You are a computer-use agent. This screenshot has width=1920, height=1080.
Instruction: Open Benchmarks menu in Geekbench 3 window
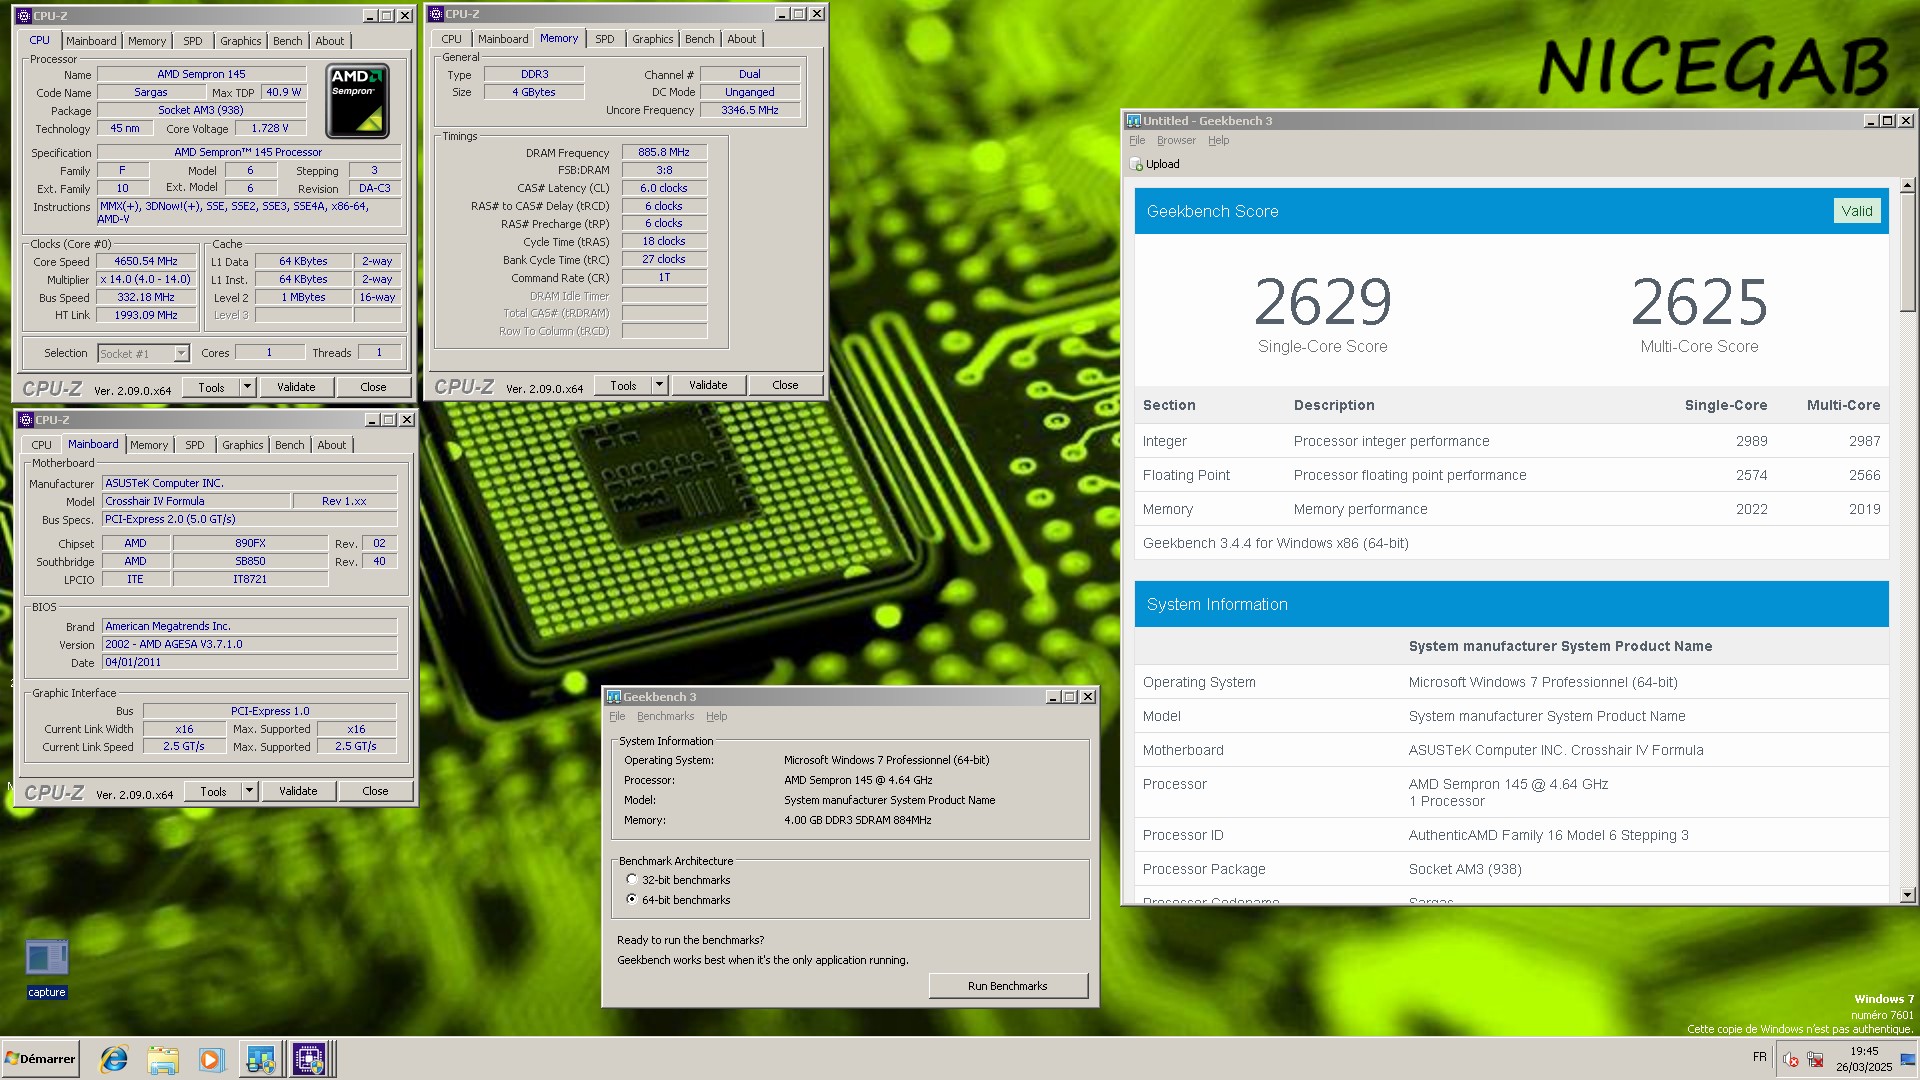[665, 716]
